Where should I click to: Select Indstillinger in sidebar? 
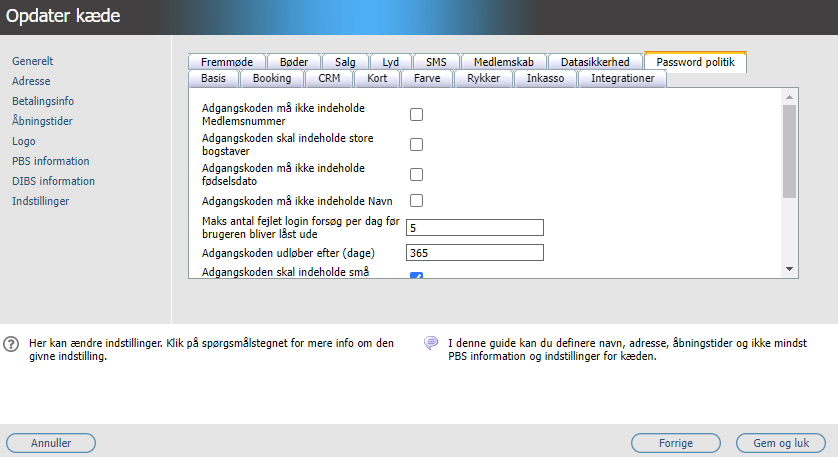coord(41,201)
